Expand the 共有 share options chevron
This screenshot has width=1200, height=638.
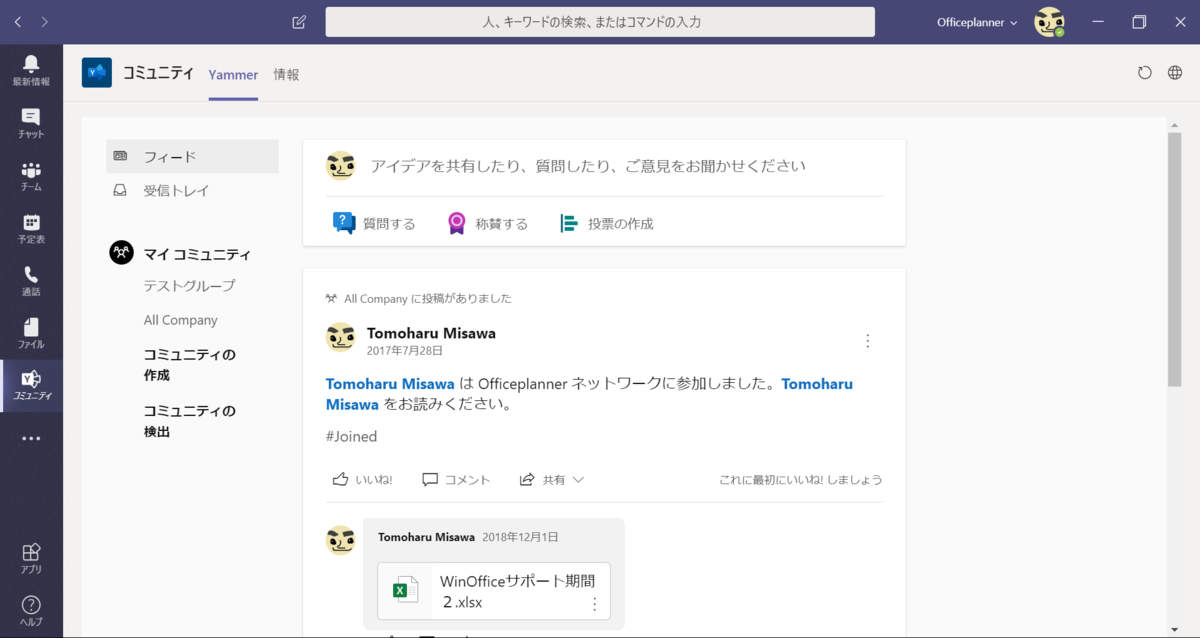click(576, 479)
